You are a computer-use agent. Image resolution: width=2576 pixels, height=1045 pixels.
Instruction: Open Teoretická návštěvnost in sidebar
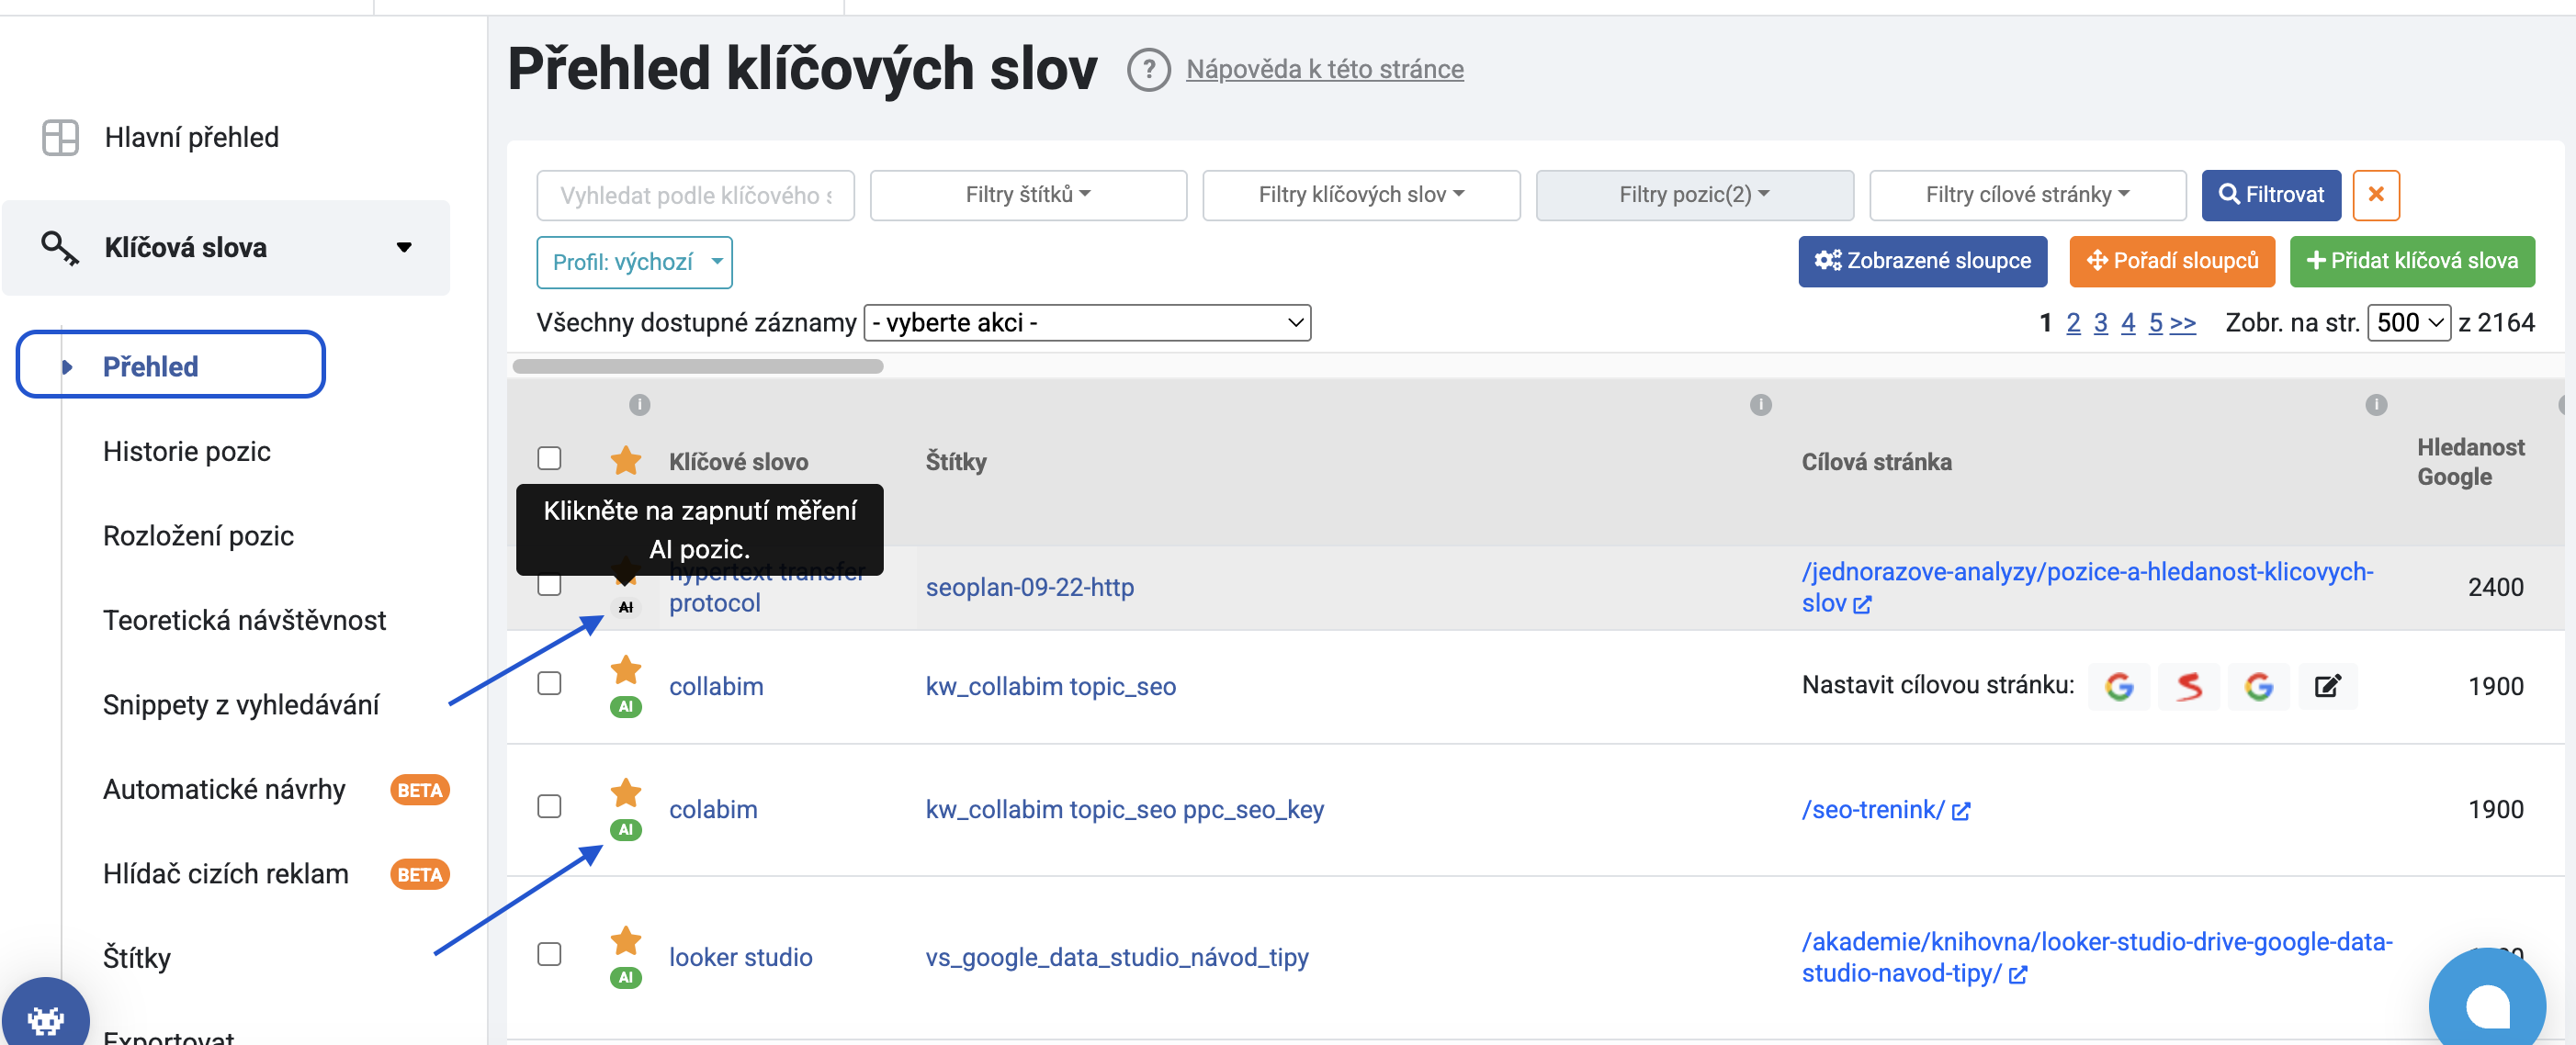[x=244, y=620]
